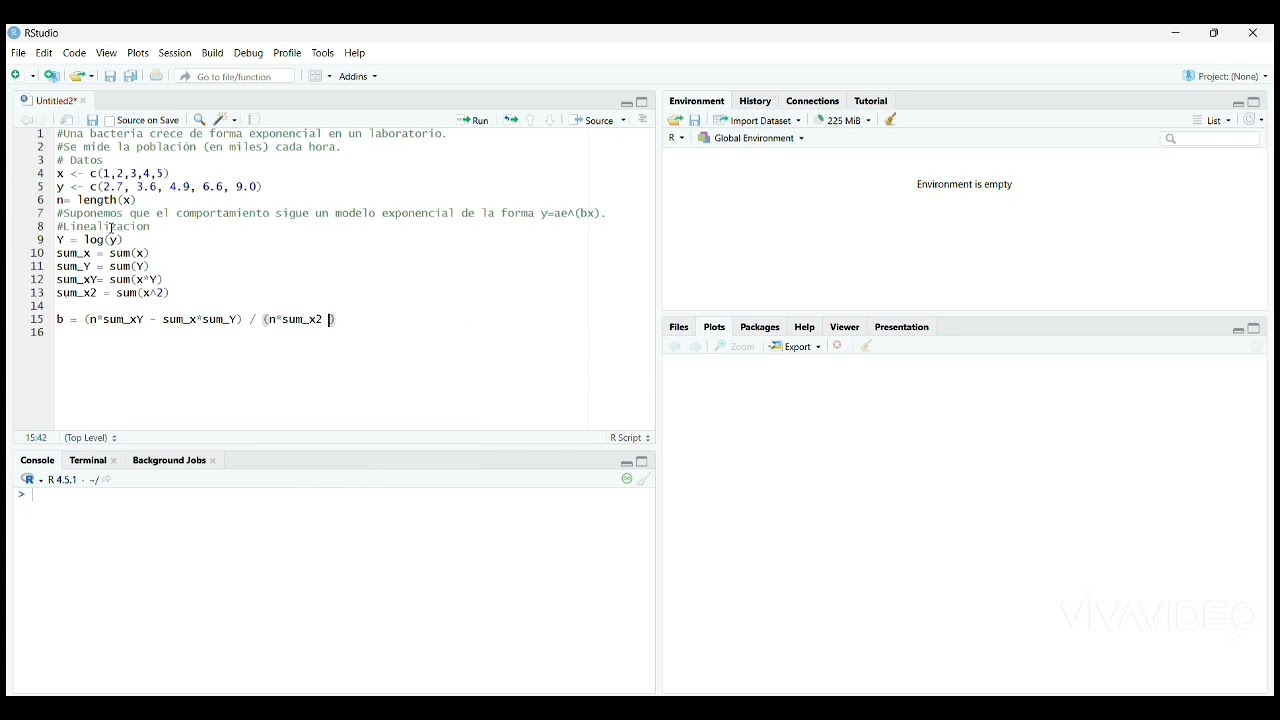
Task: View the current working directory arrow
Action: coord(107,480)
